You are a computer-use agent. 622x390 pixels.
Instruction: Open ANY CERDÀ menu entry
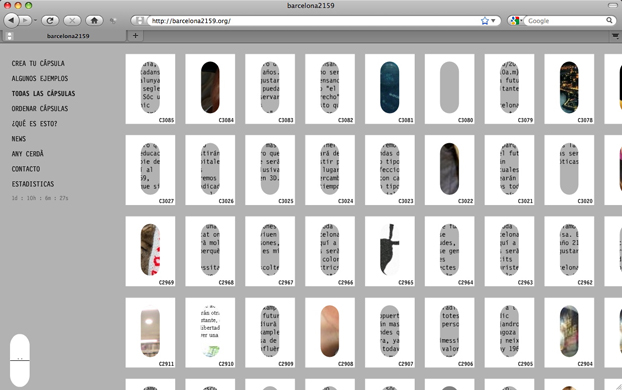click(x=27, y=154)
